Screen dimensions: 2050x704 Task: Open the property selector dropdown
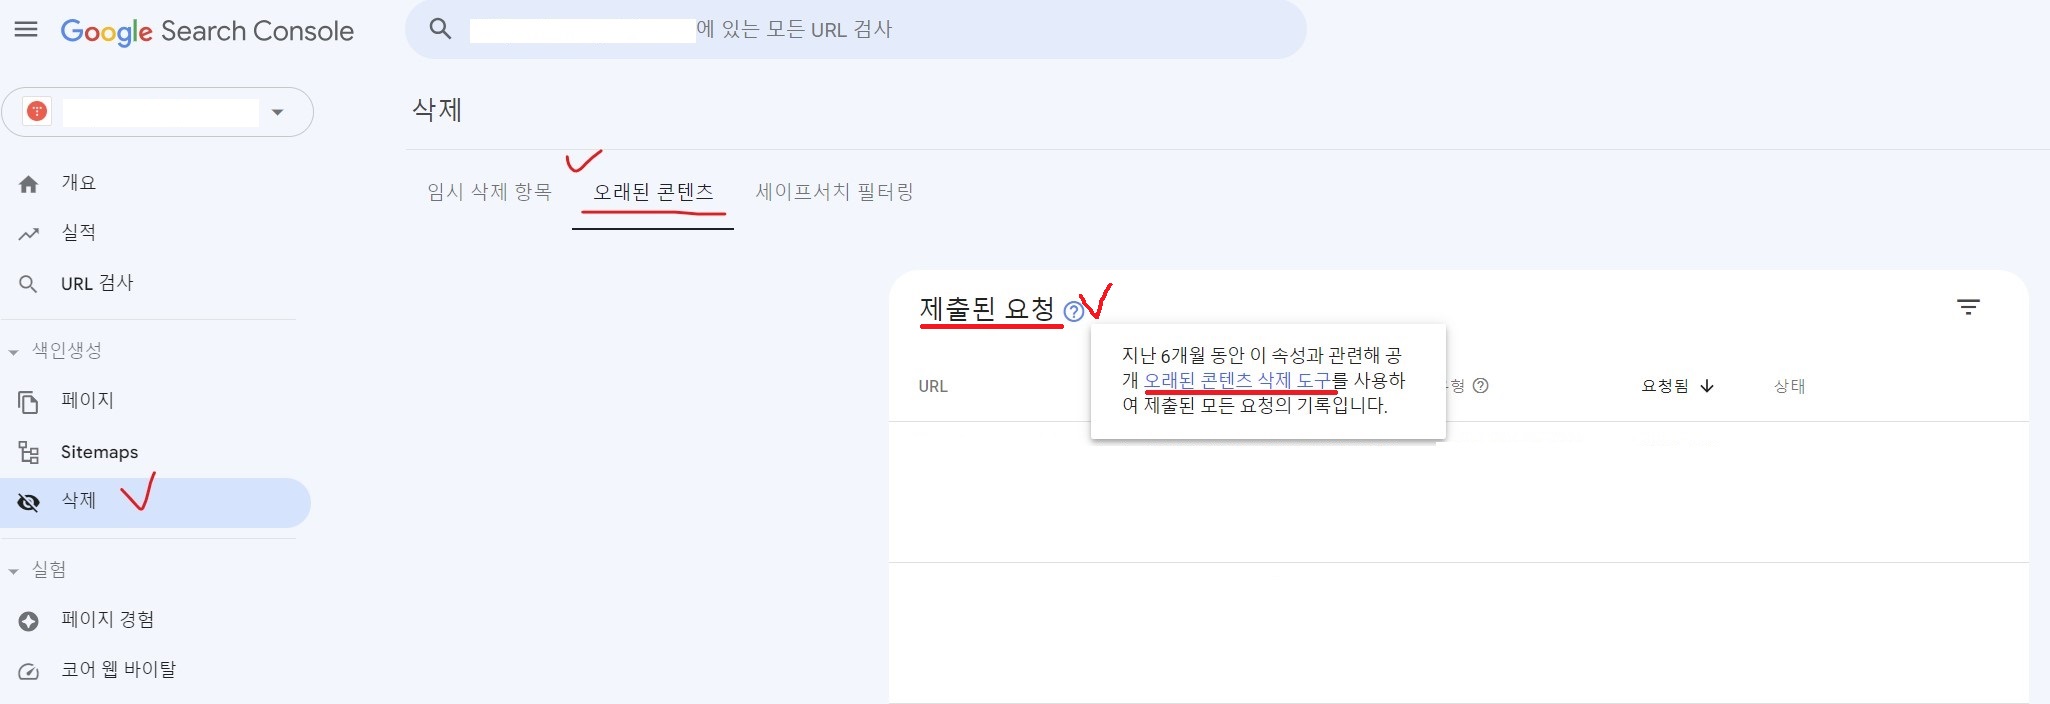pyautogui.click(x=278, y=112)
